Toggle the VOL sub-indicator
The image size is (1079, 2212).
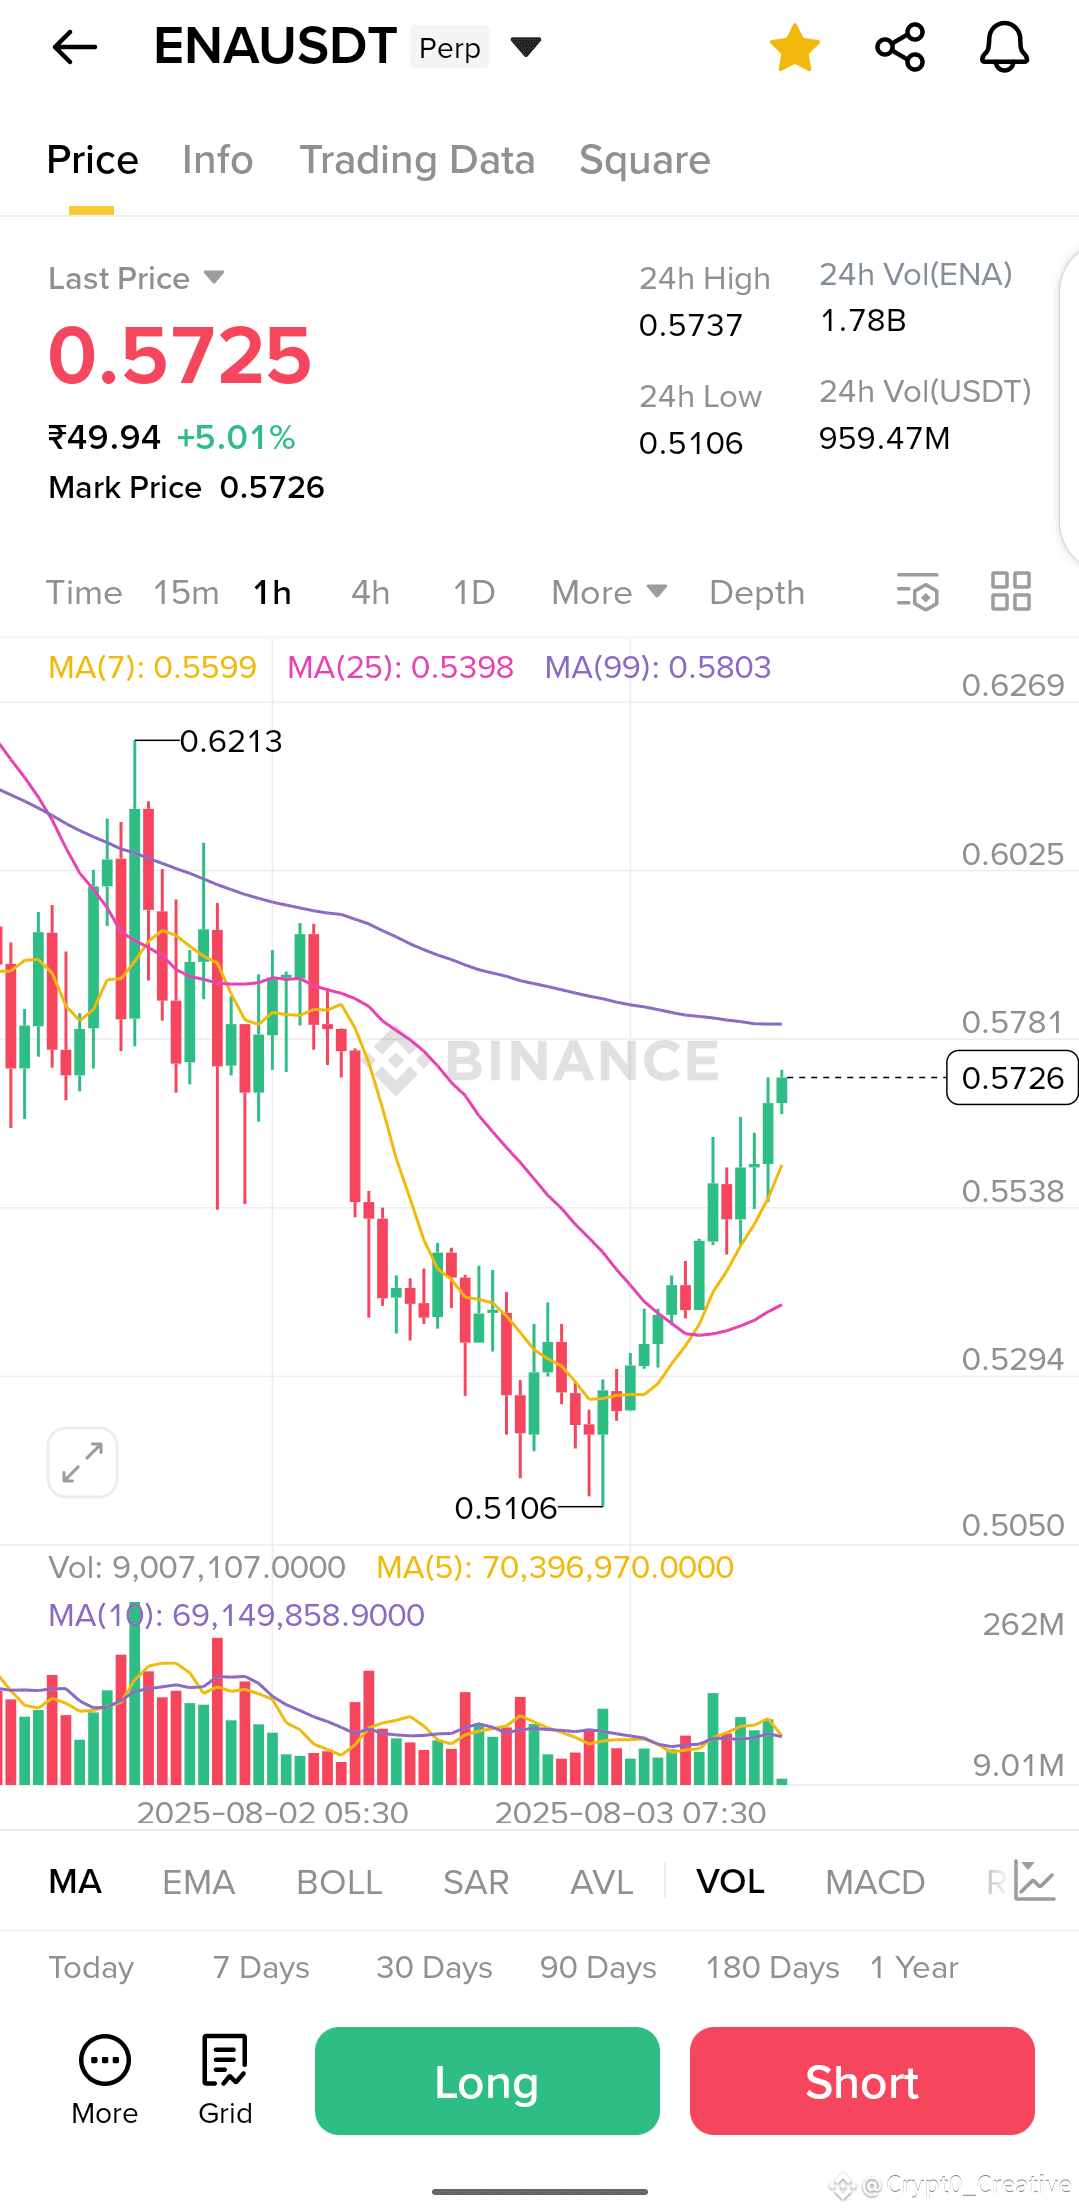coord(730,1882)
